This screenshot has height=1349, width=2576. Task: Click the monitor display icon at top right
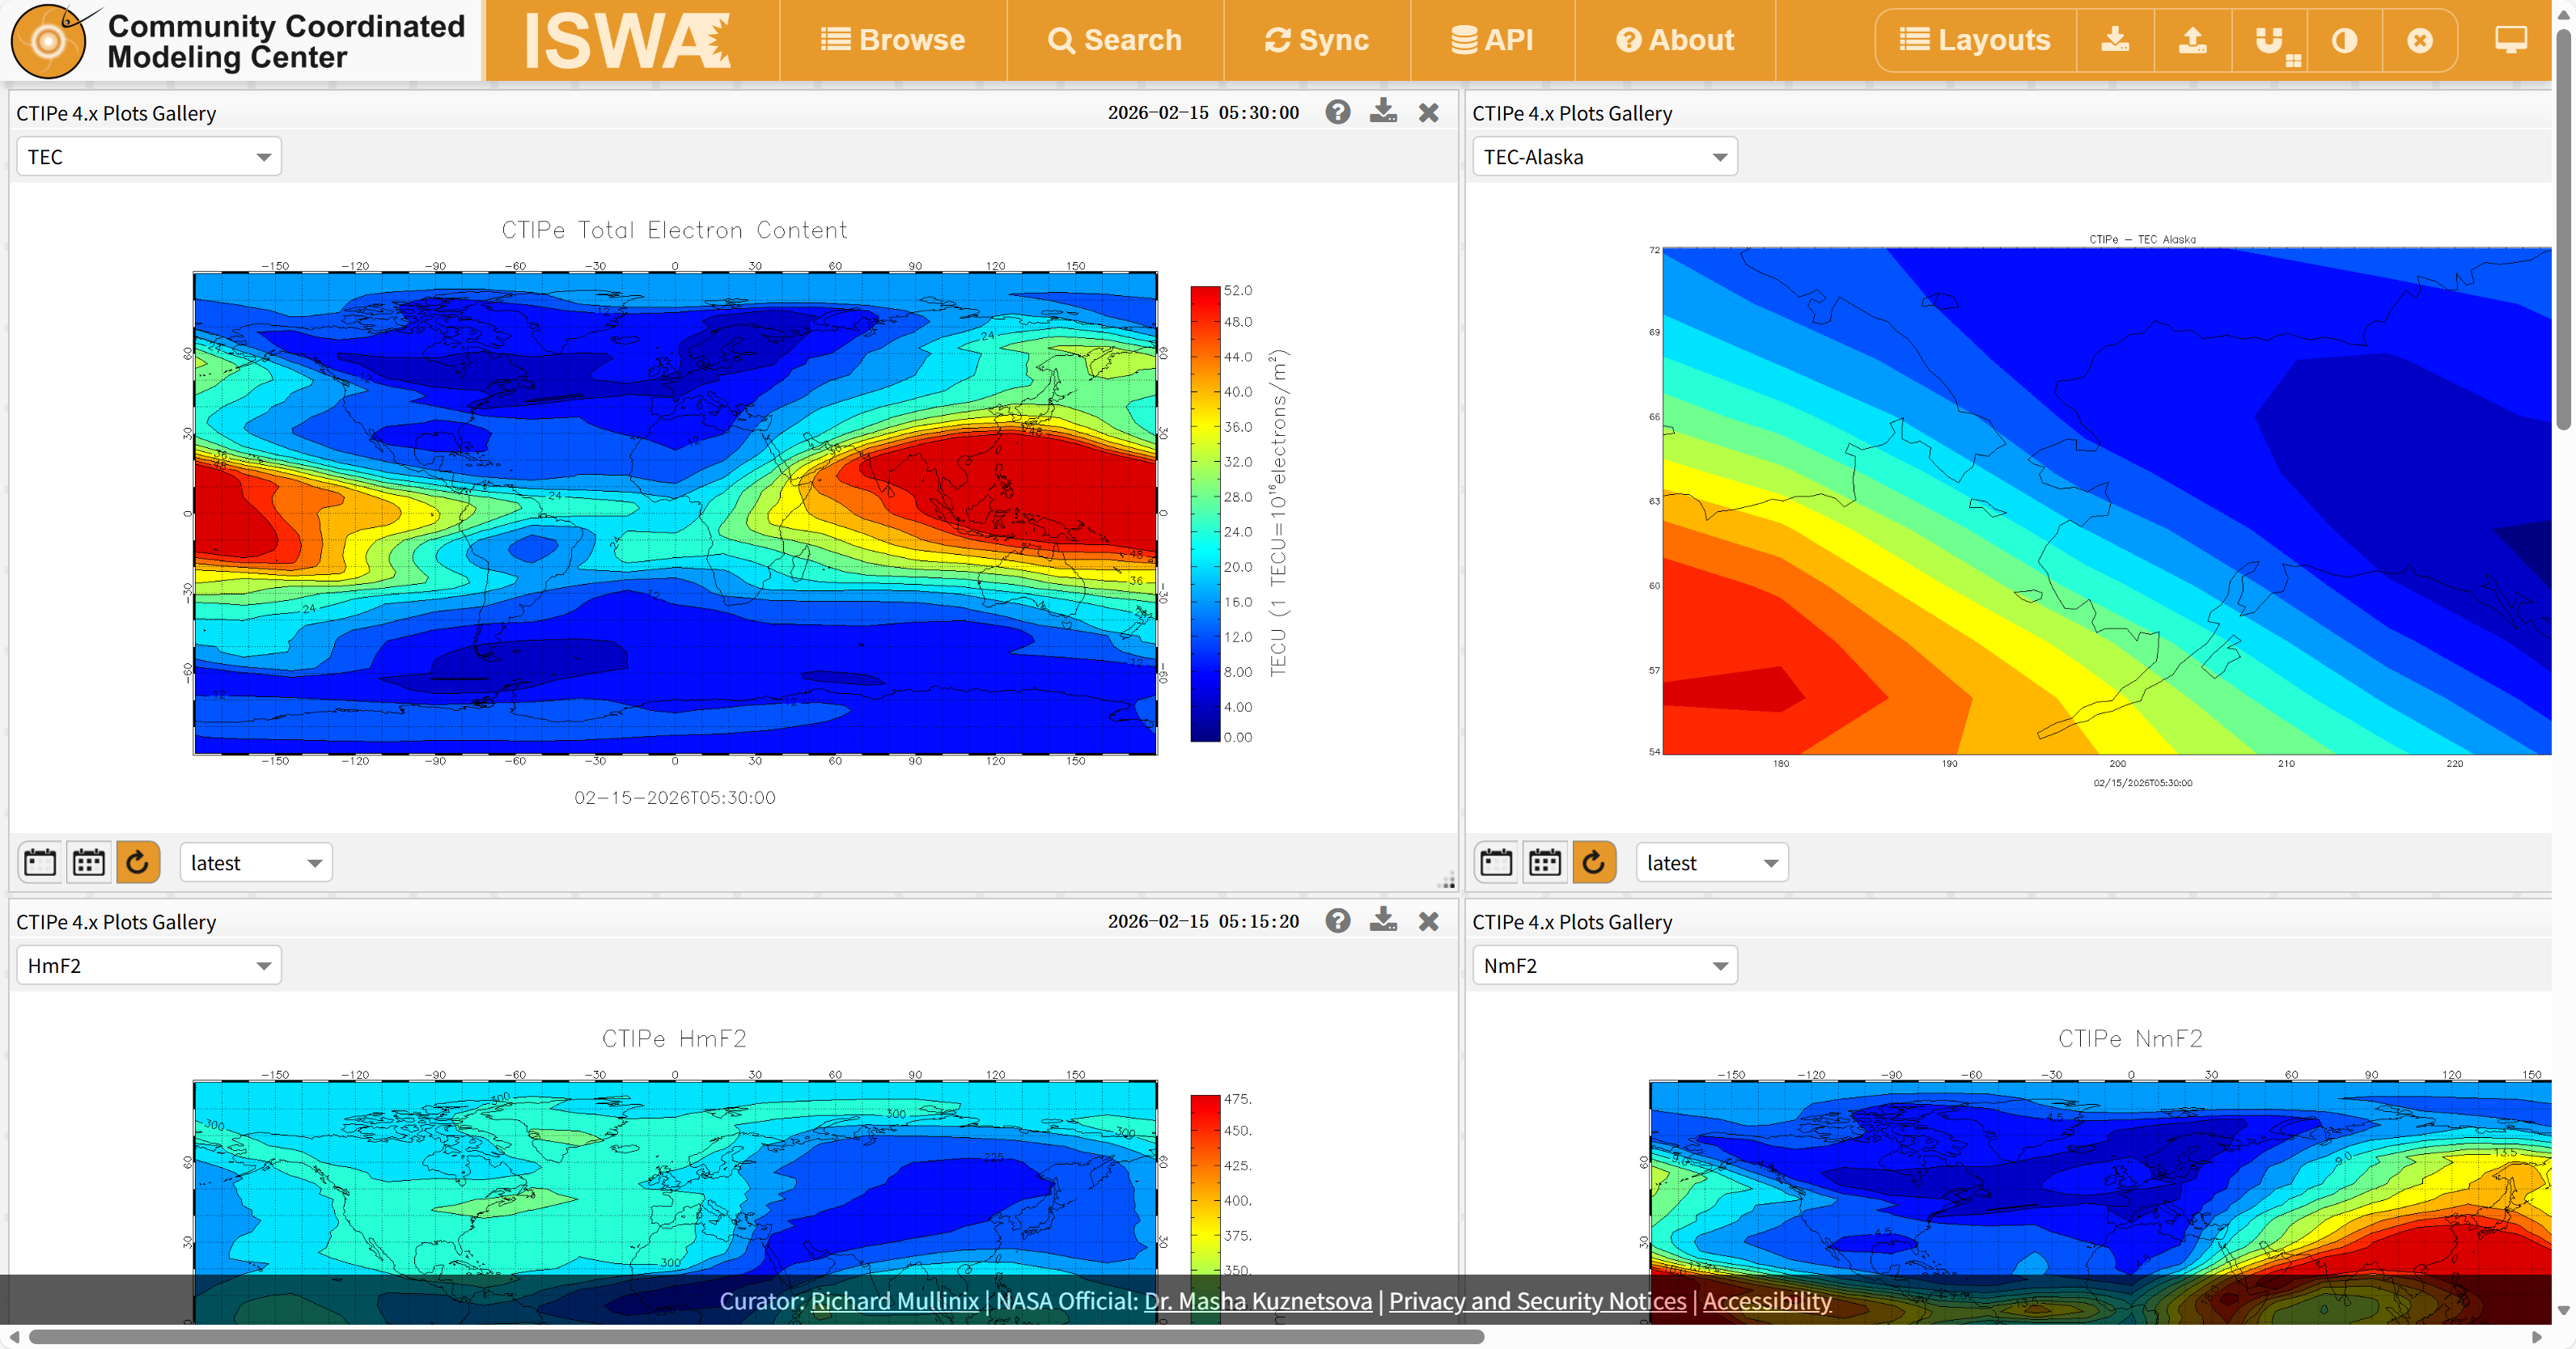pyautogui.click(x=2510, y=40)
